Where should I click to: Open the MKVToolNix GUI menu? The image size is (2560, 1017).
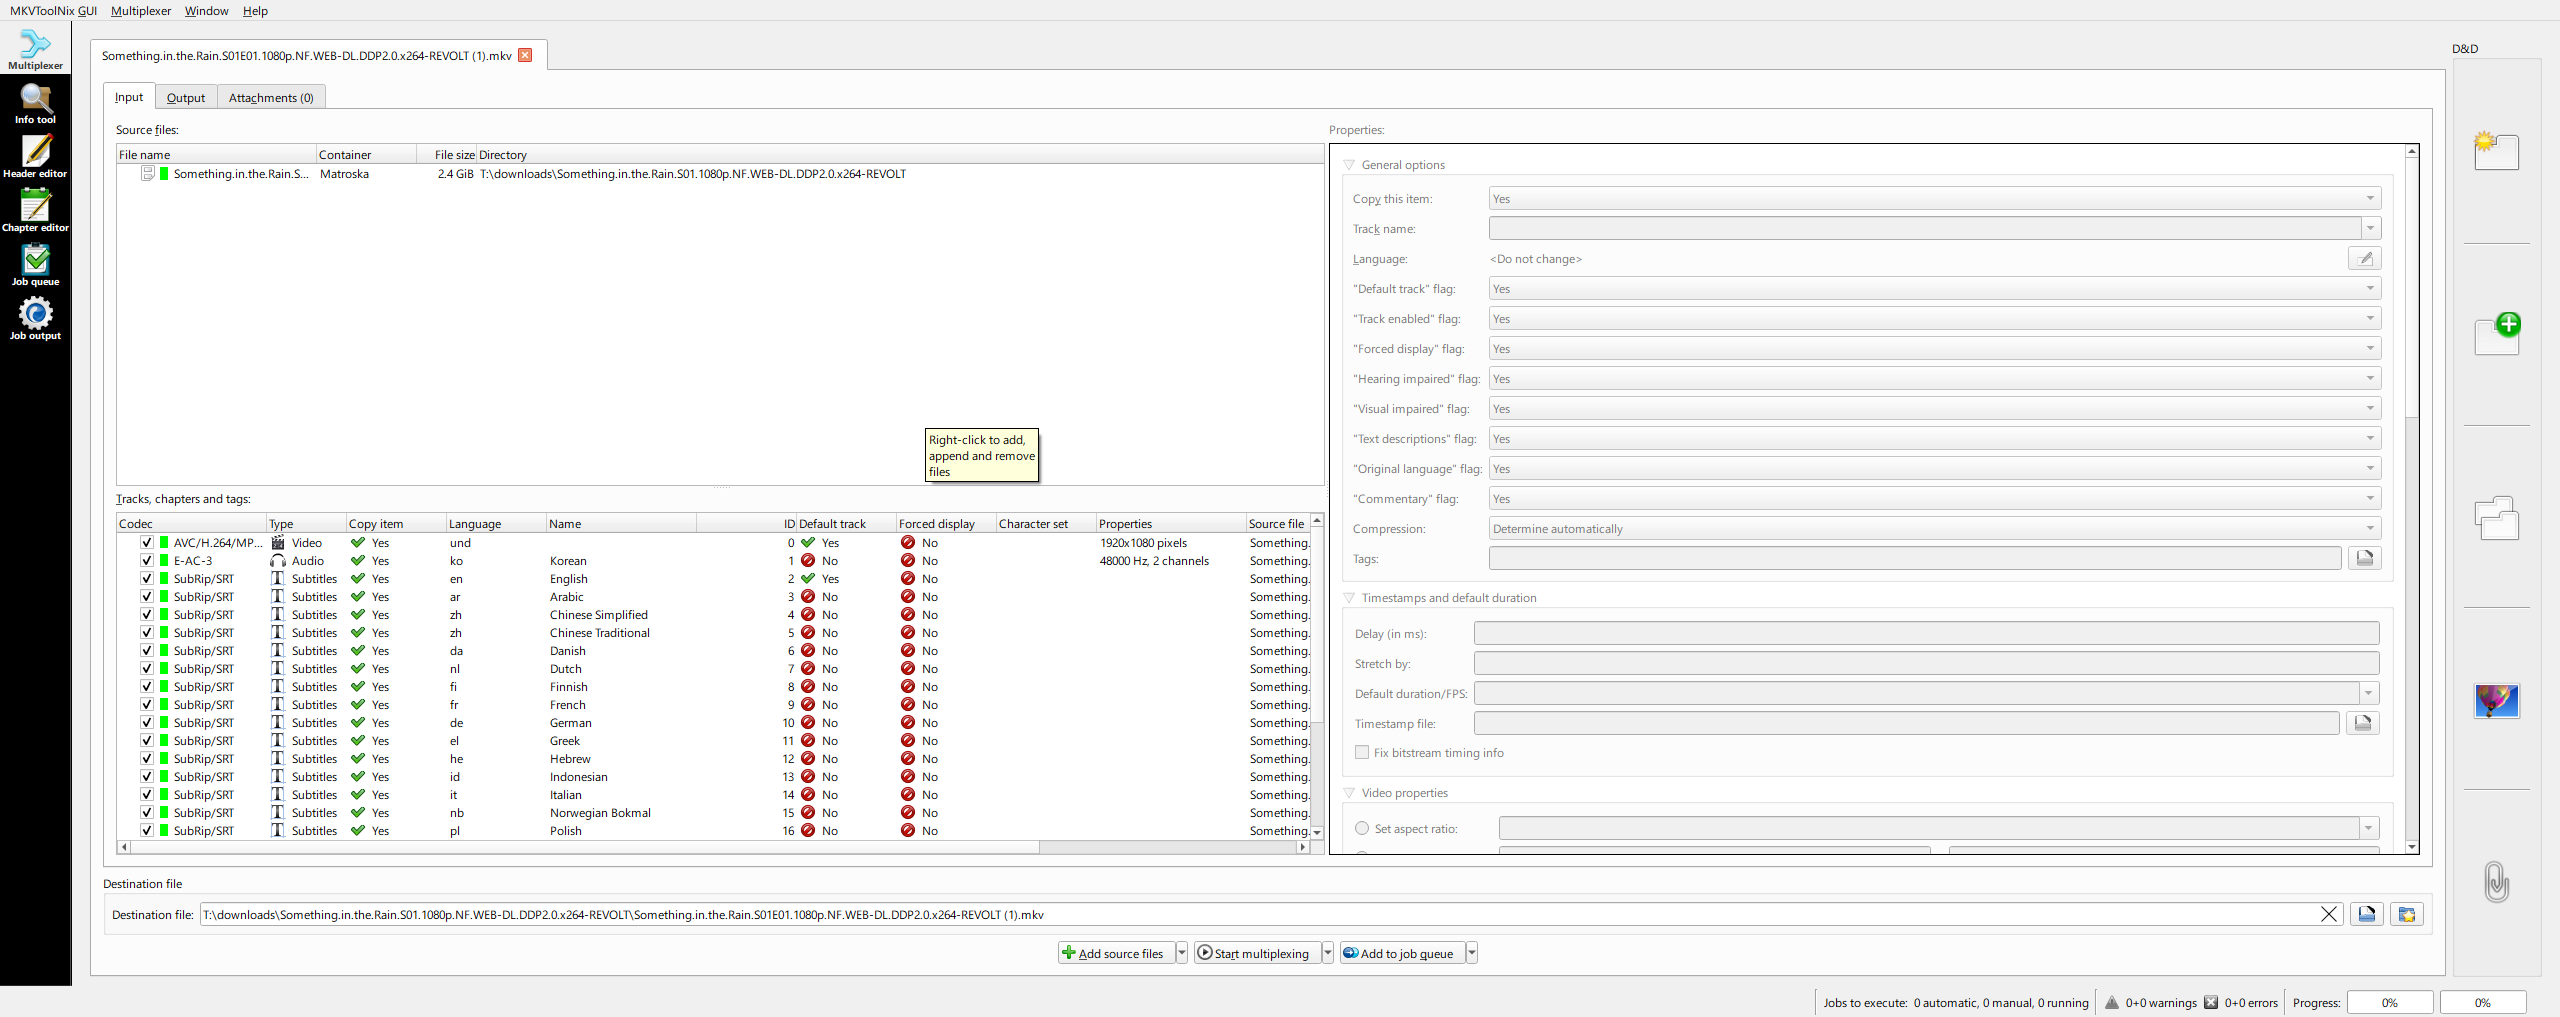(54, 10)
